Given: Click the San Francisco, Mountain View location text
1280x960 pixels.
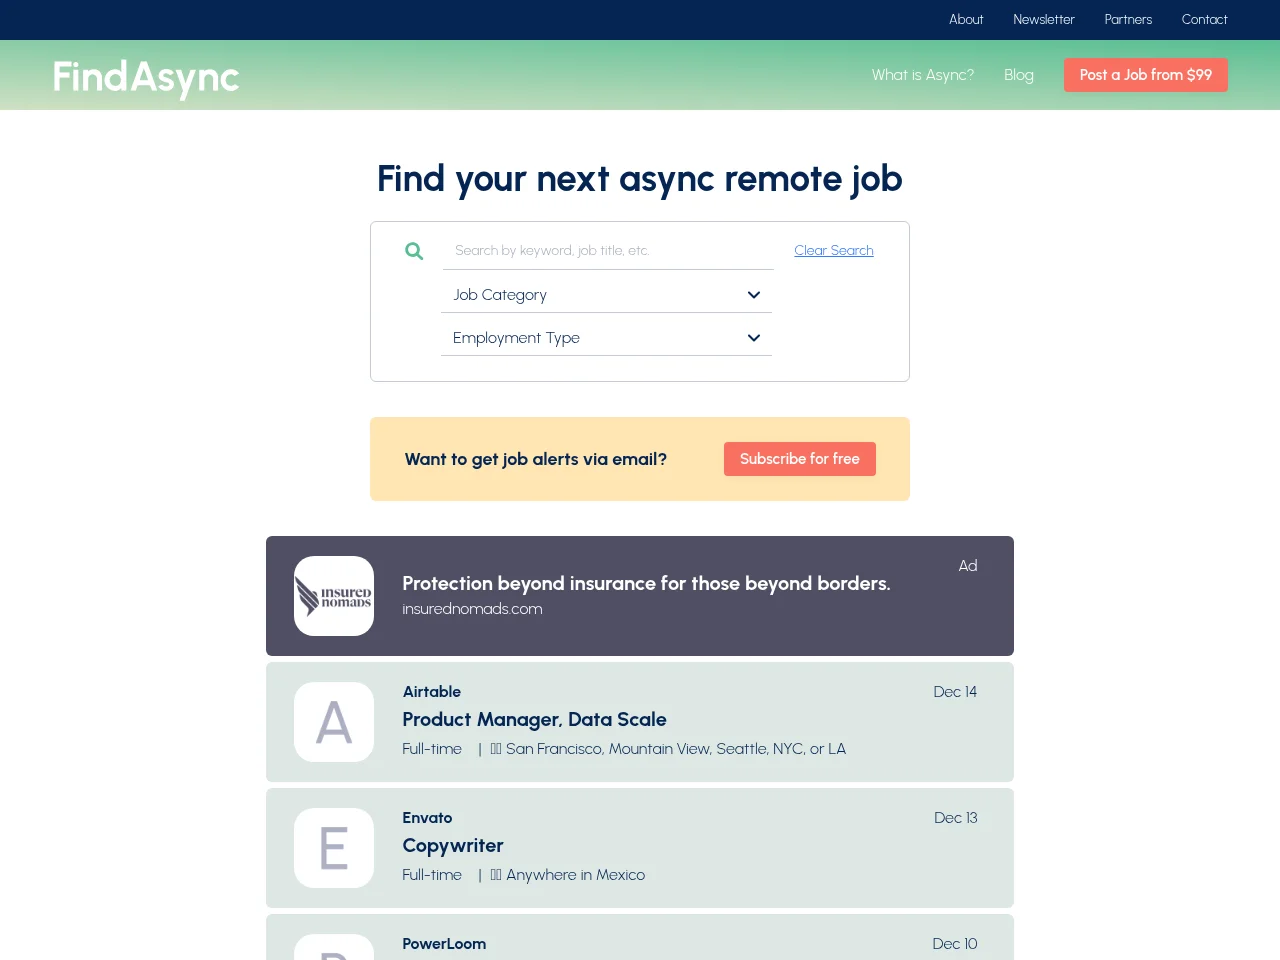Looking at the screenshot, I should [676, 749].
